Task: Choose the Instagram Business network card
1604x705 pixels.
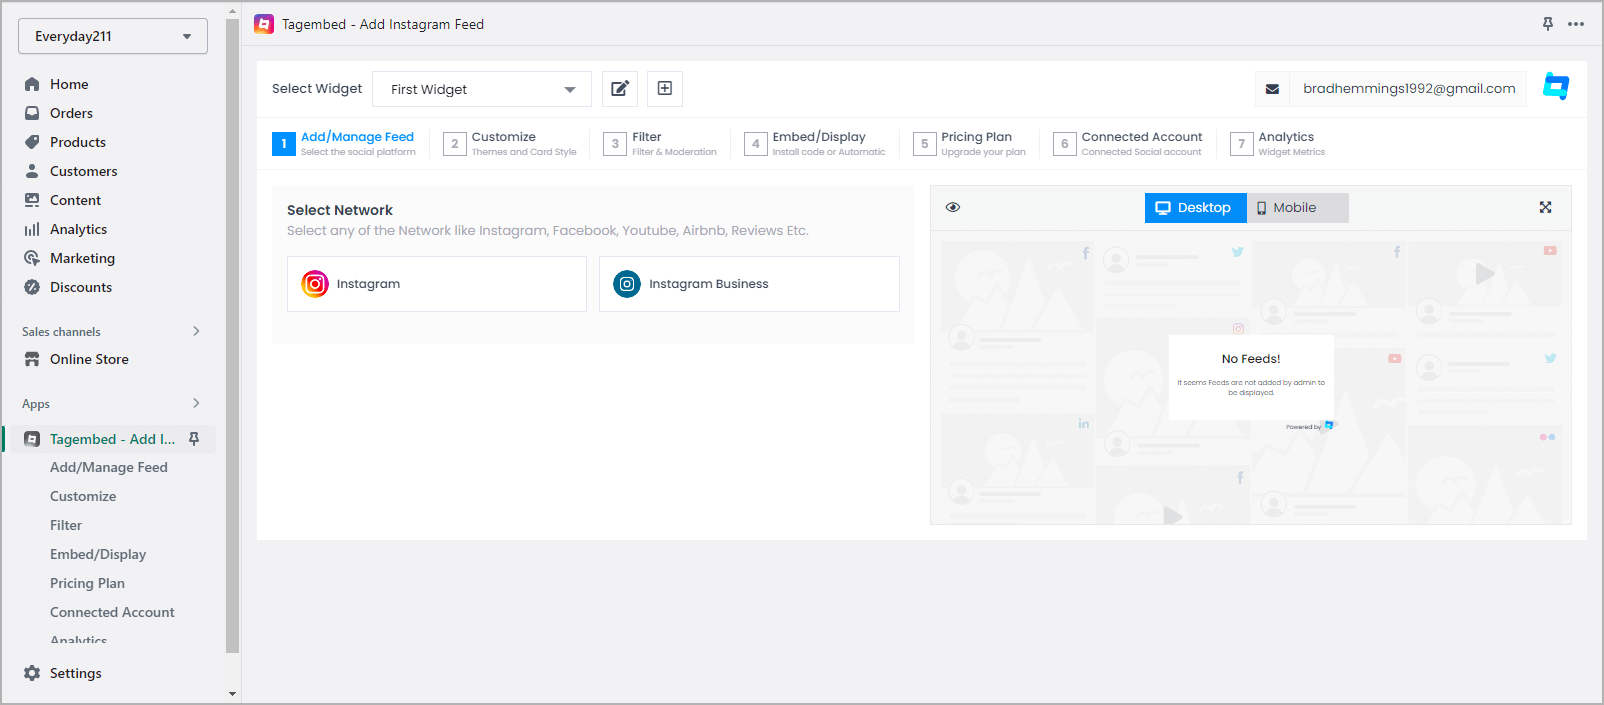Action: tap(749, 284)
